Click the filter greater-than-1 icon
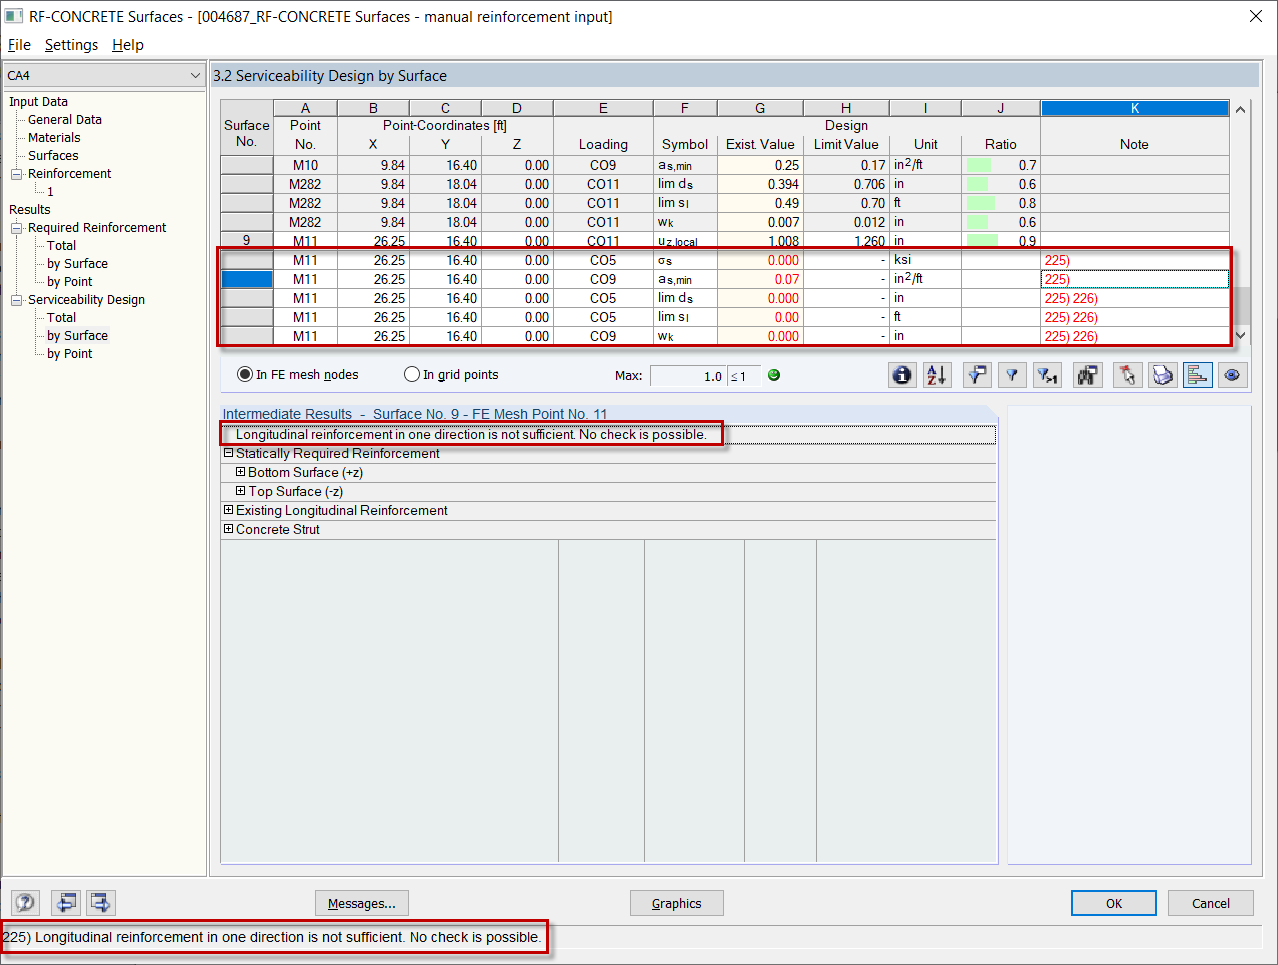The width and height of the screenshot is (1278, 965). pyautogui.click(x=1047, y=375)
